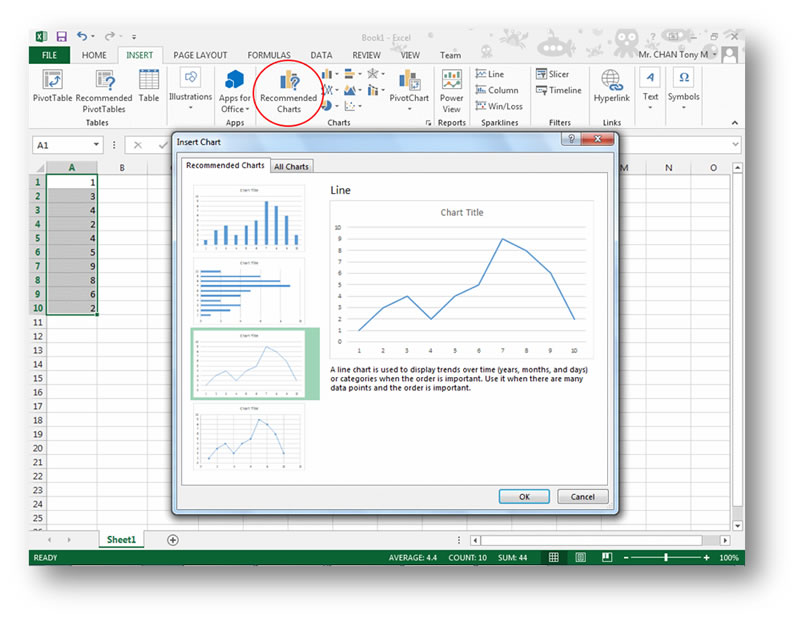Open the Power View report icon

point(452,90)
